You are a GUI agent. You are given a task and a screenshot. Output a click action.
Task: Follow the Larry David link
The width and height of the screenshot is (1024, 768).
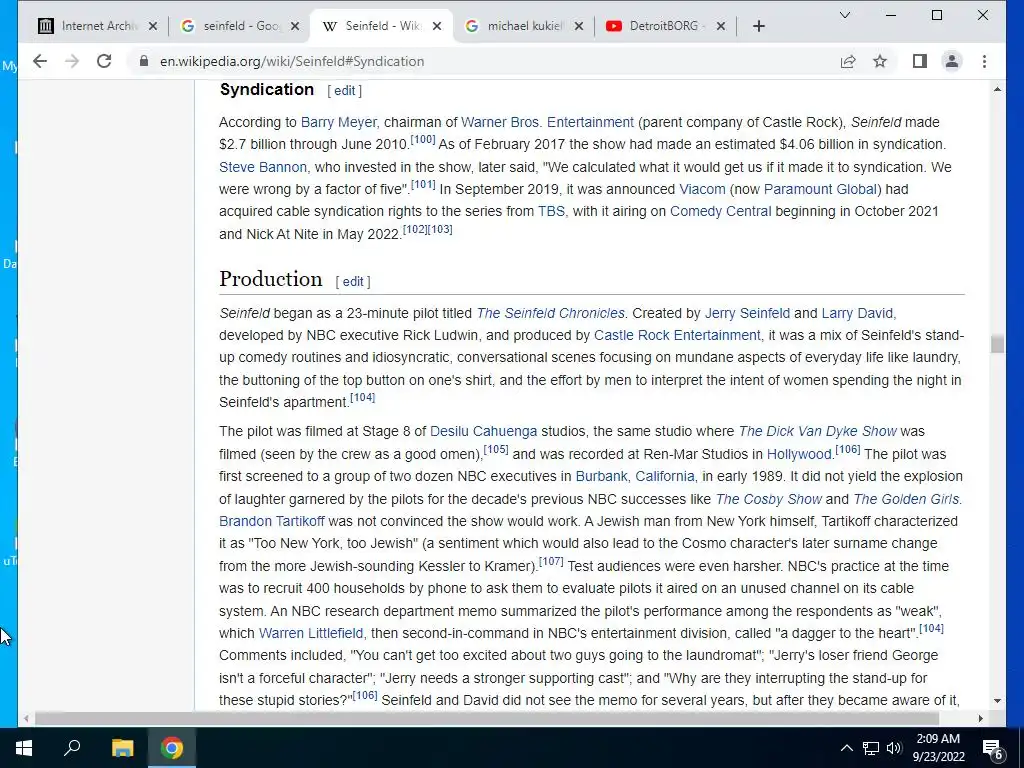pyautogui.click(x=857, y=313)
